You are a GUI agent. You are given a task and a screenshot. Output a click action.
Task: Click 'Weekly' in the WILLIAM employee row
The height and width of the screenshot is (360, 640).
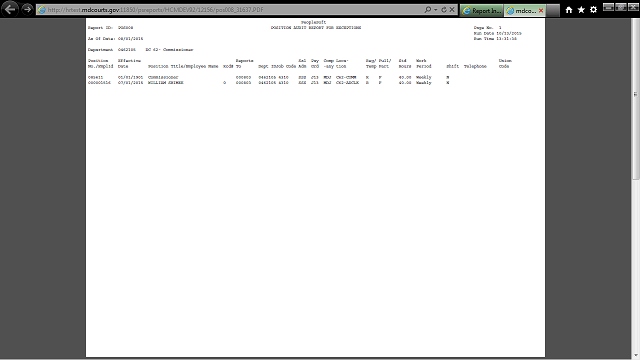click(423, 83)
